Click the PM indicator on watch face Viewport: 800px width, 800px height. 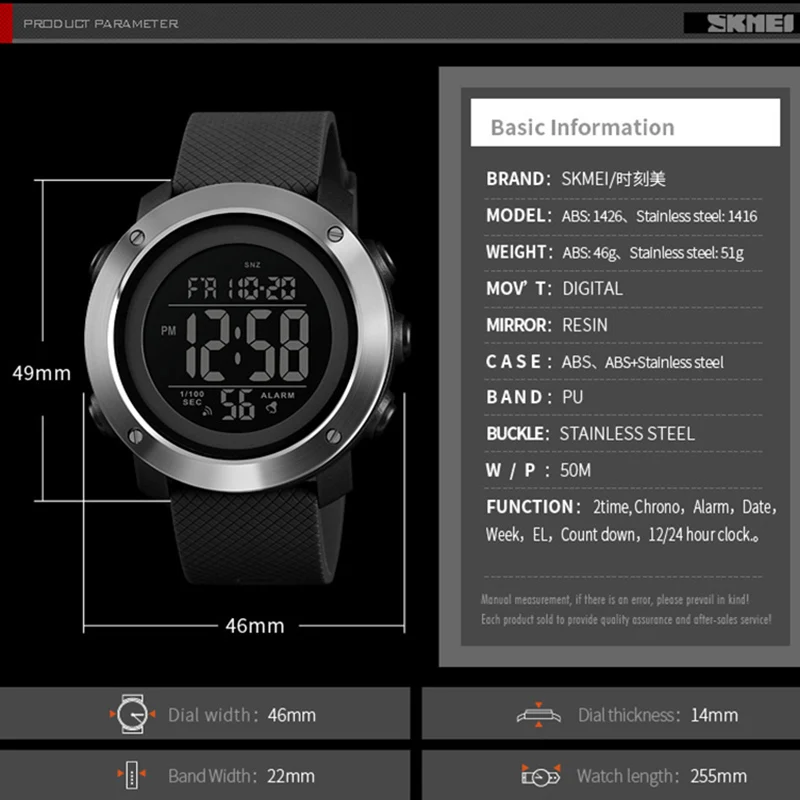click(168, 331)
